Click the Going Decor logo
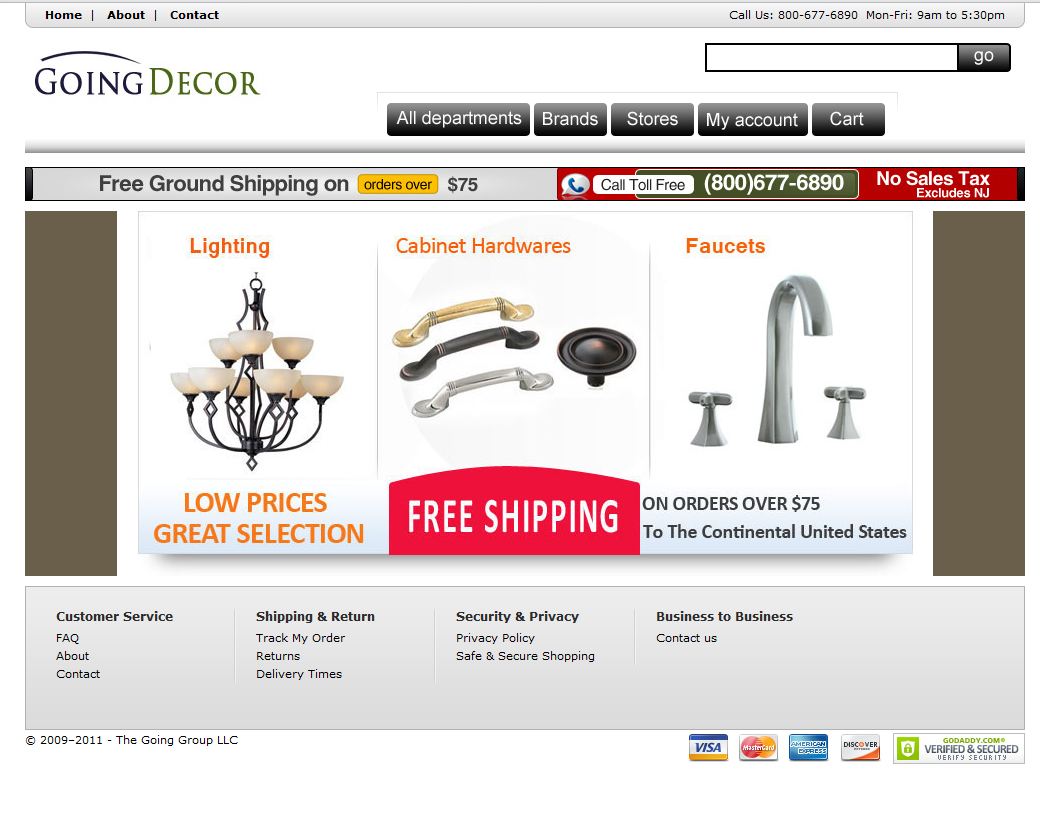Image resolution: width=1040 pixels, height=818 pixels. (146, 74)
